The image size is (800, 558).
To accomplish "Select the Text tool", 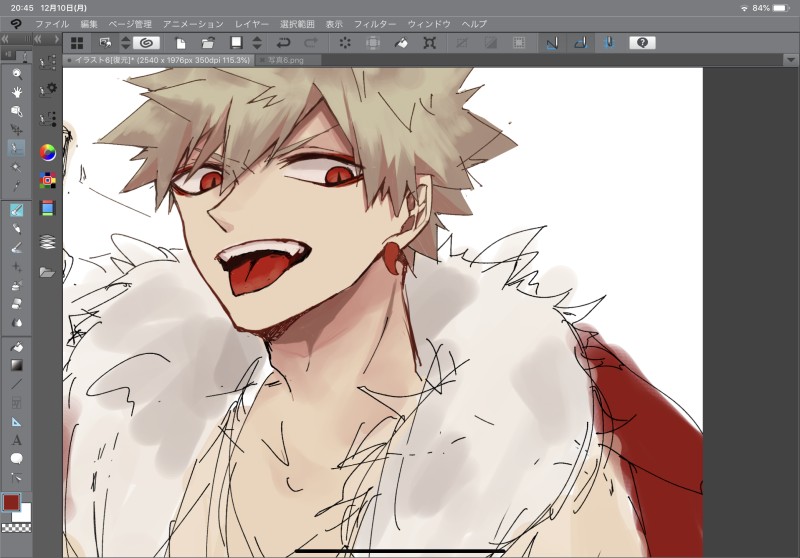I will 17,440.
